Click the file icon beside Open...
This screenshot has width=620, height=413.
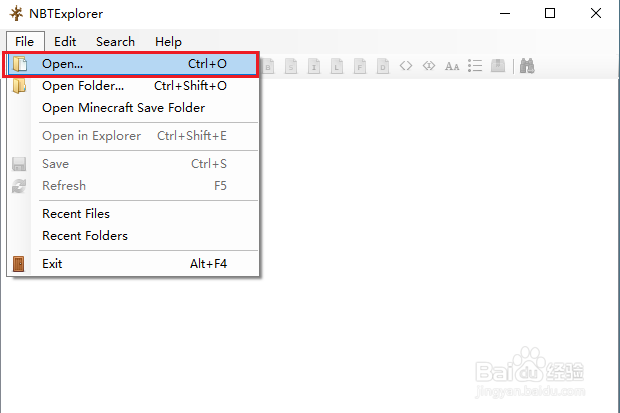(x=19, y=64)
